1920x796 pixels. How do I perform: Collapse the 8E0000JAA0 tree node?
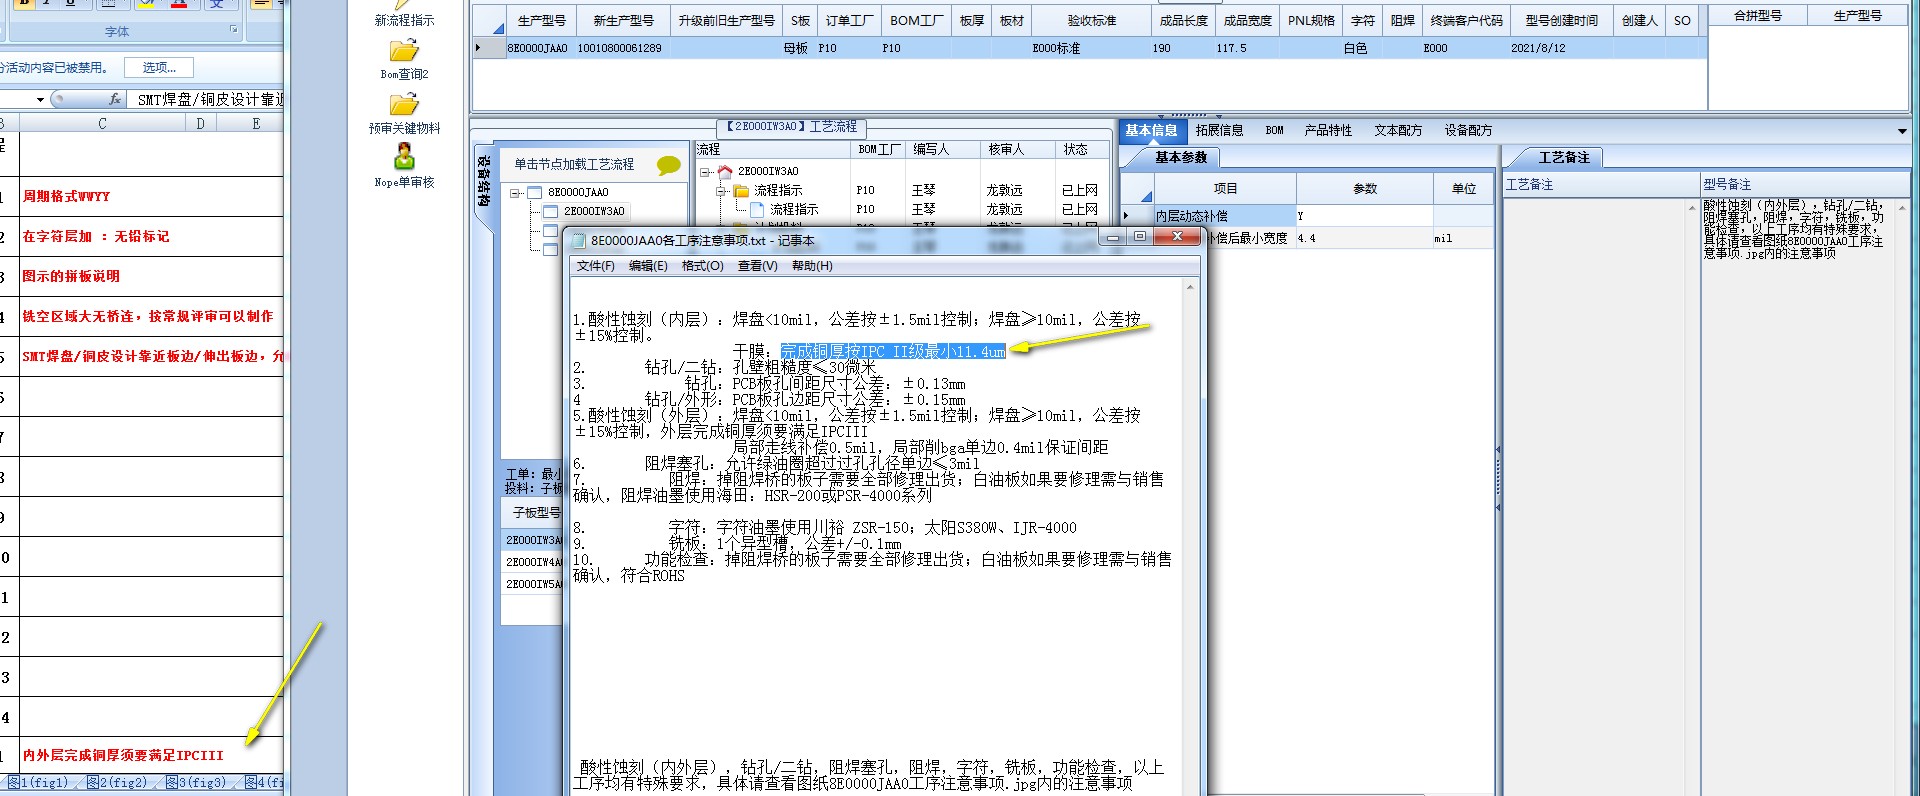[x=516, y=193]
